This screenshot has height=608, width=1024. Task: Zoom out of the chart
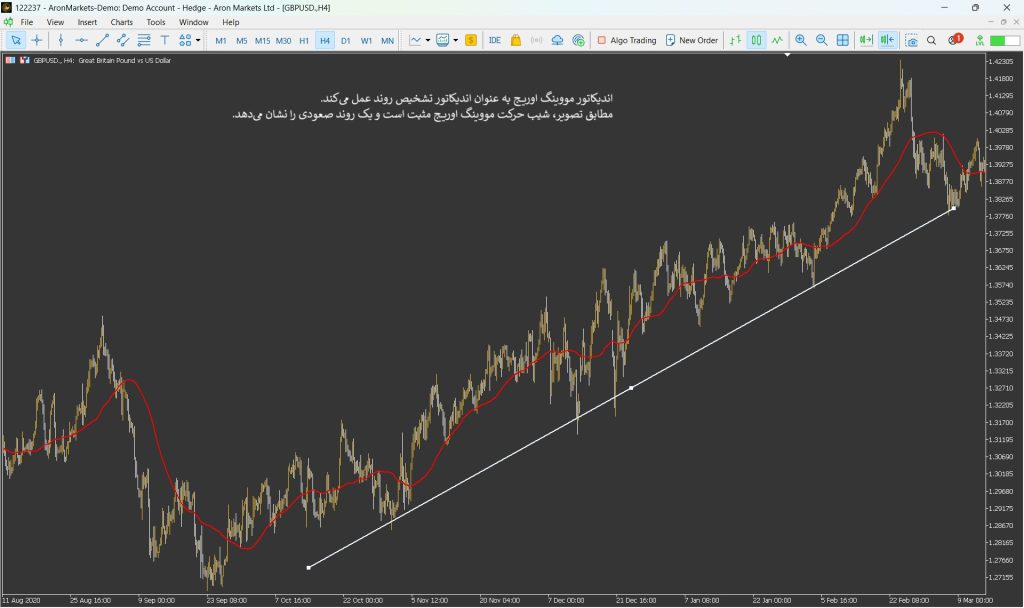(x=822, y=40)
